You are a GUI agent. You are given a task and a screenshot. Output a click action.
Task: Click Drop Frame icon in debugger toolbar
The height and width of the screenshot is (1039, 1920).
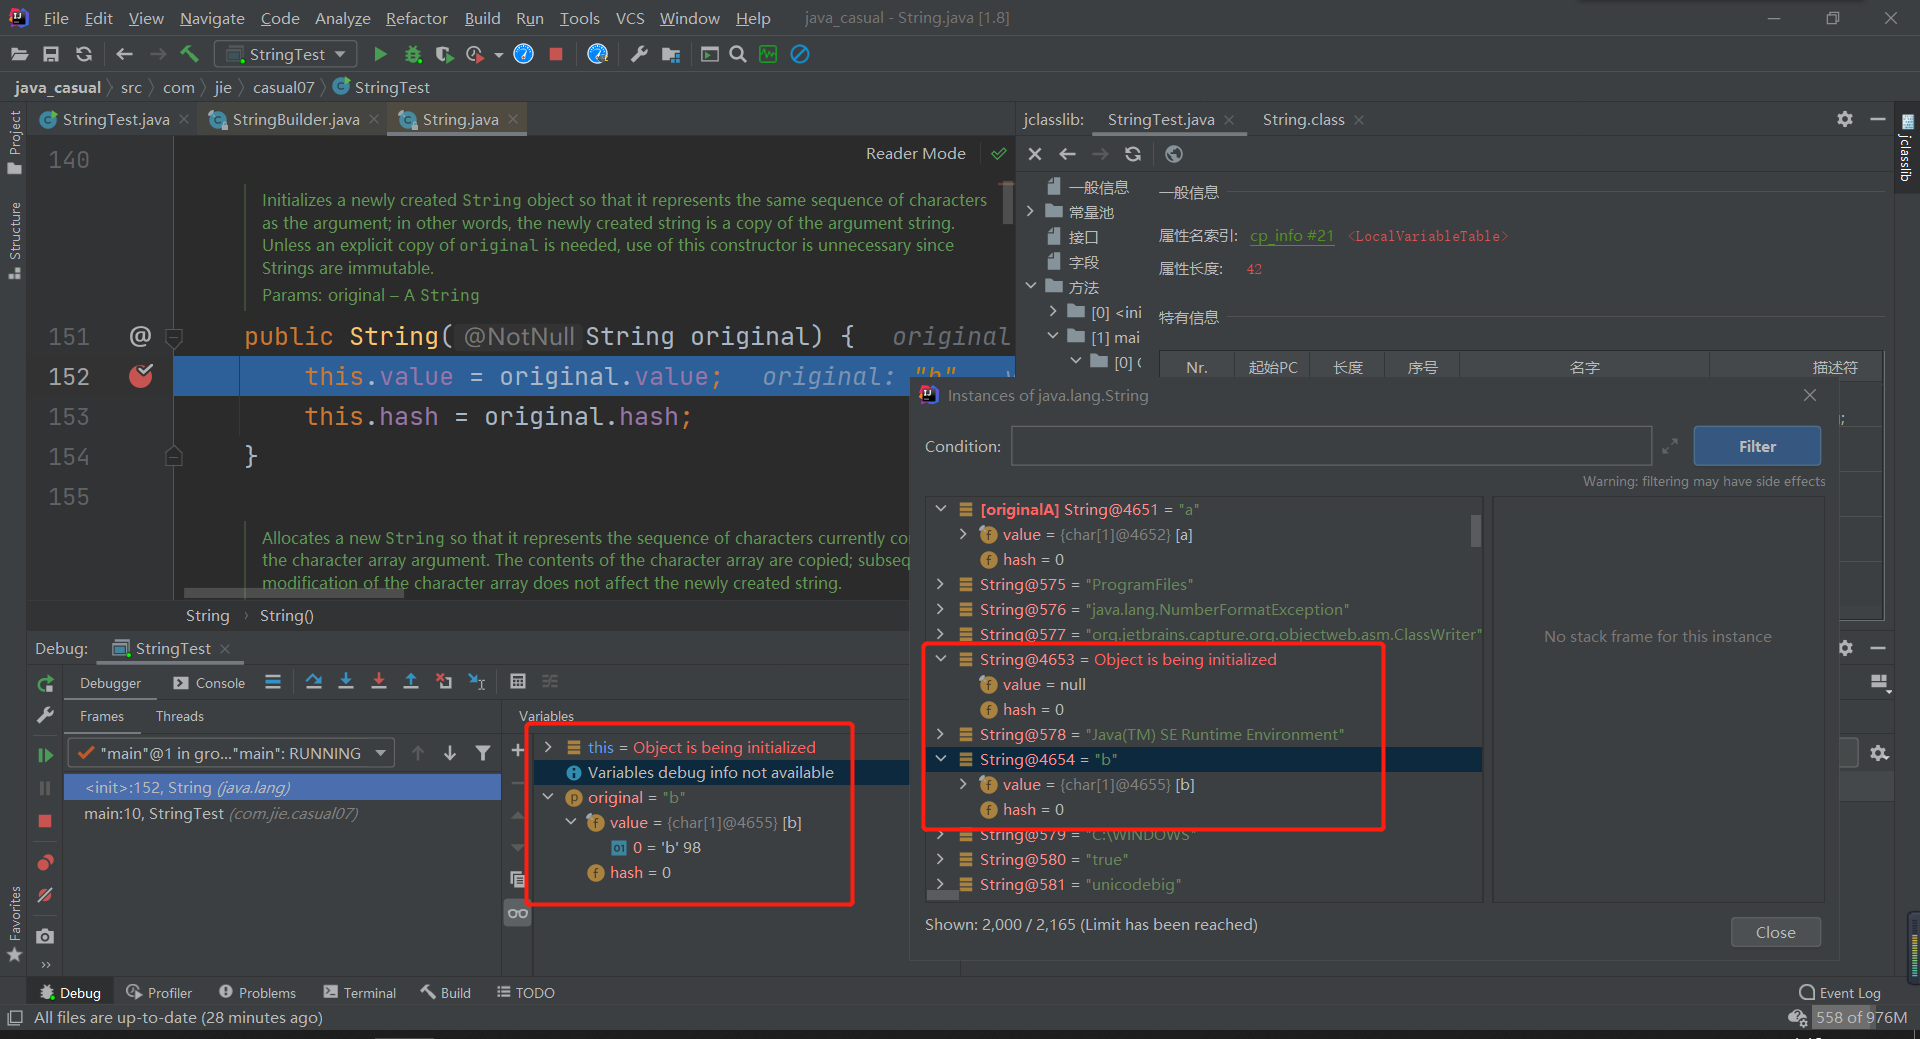click(x=444, y=682)
